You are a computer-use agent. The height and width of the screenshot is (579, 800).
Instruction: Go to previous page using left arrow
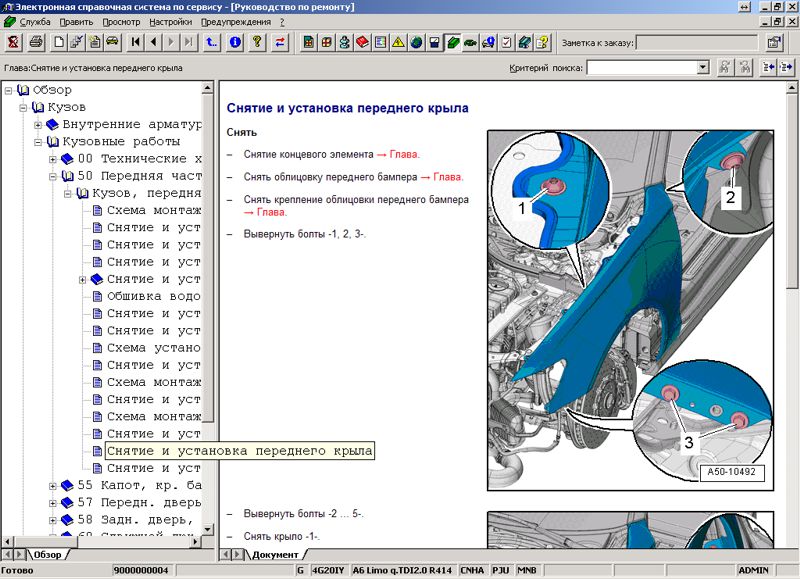click(153, 42)
